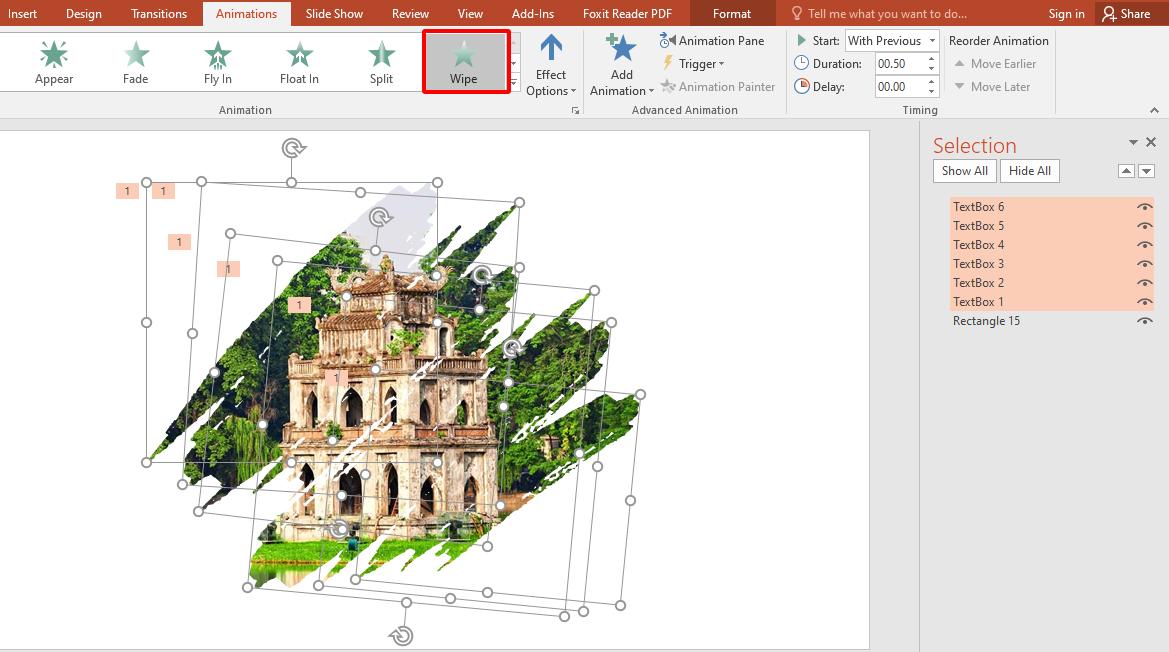This screenshot has width=1169, height=652.
Task: Select the Appear animation
Action: (53, 60)
